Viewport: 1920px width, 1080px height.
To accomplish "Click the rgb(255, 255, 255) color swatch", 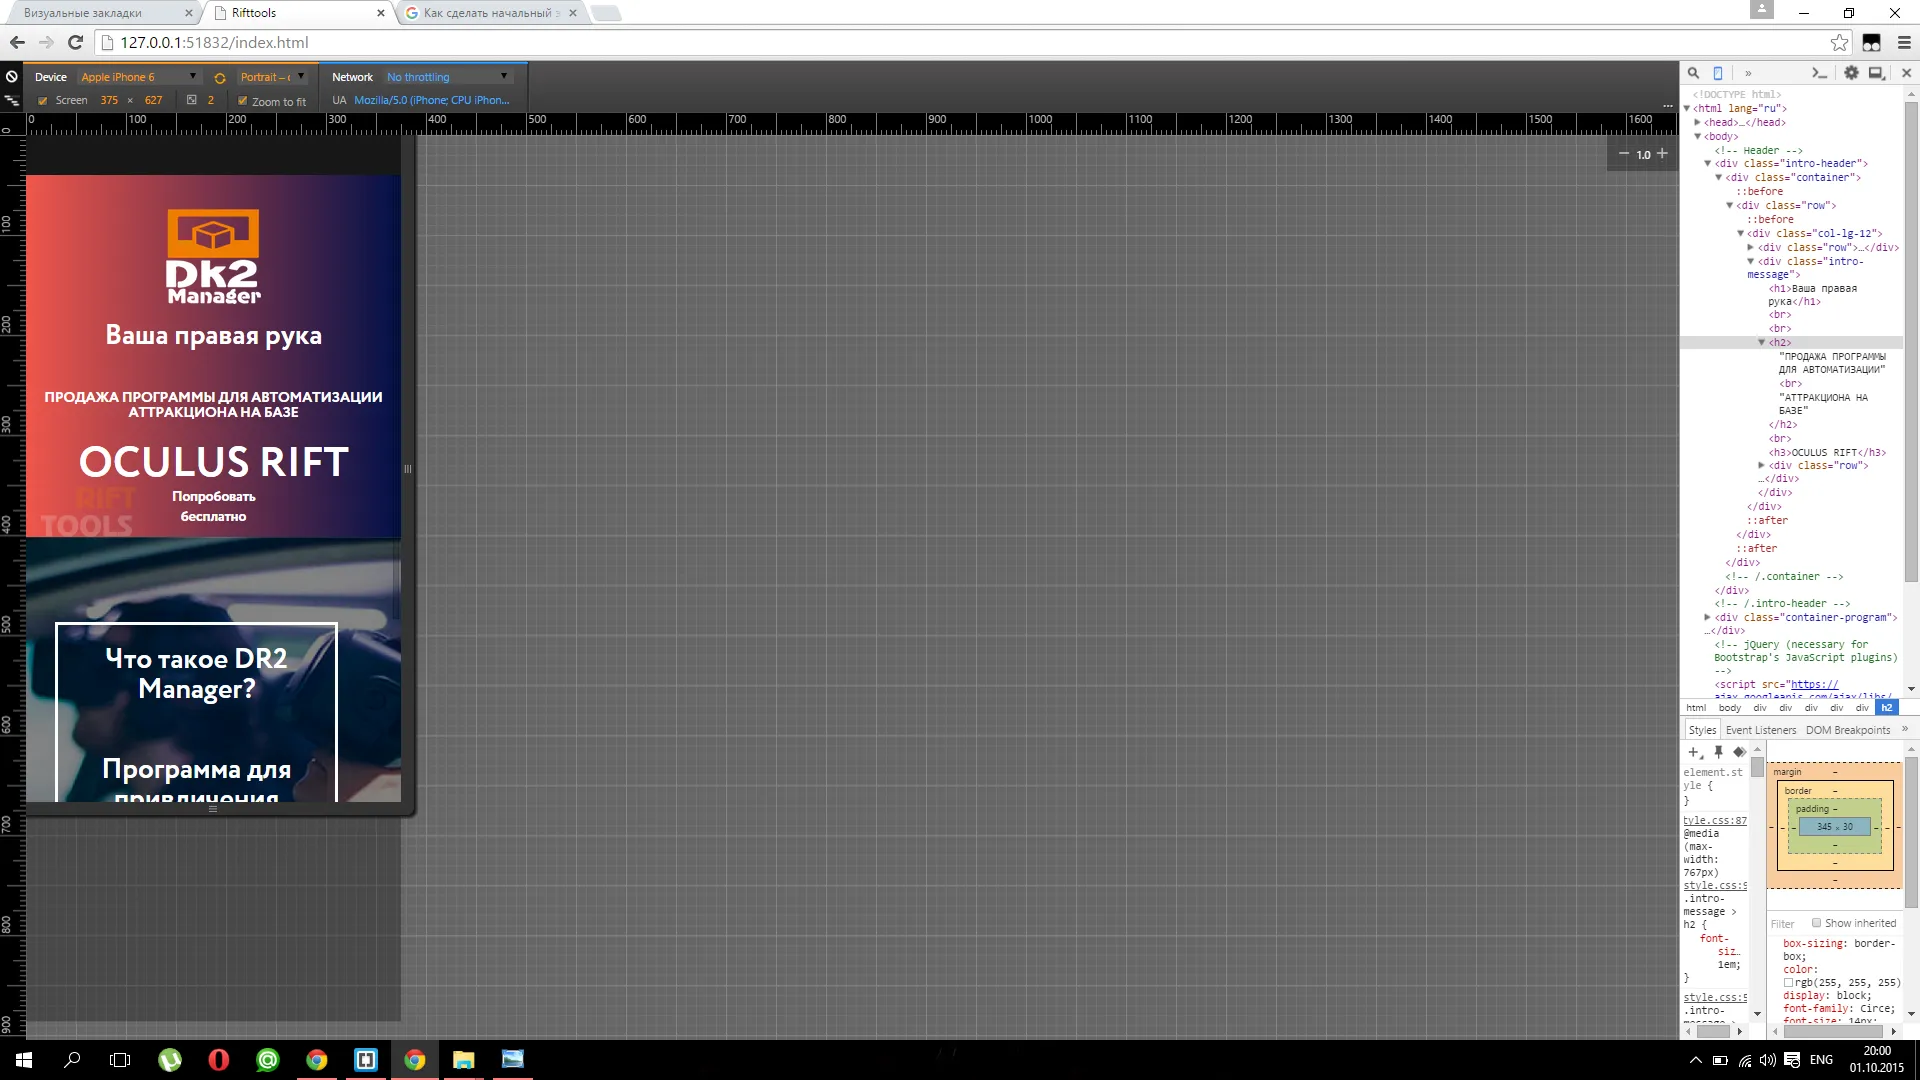I will (1788, 983).
